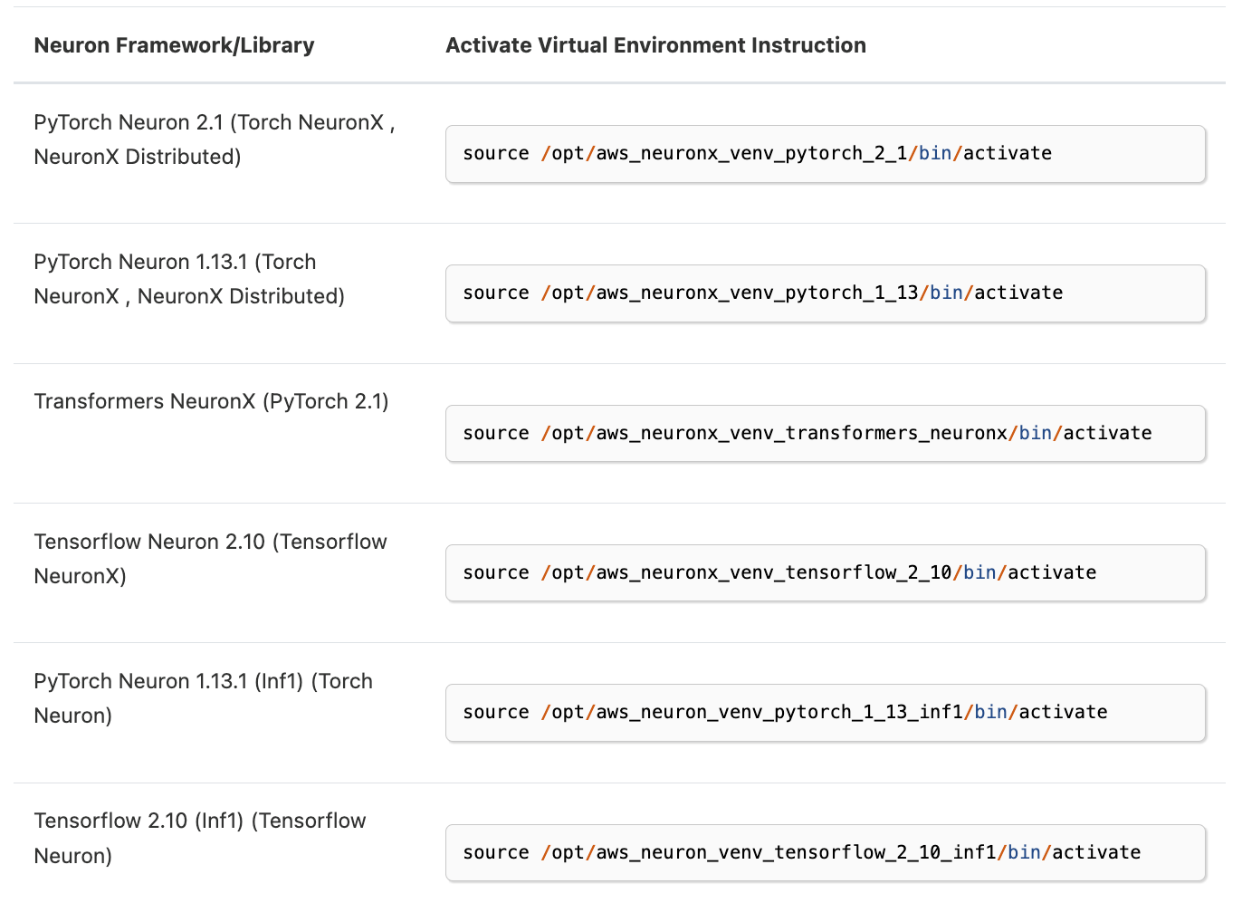Click 'bin' in the tensorflow_2_10_inf1 command
Screen dimensions: 1242x922
pyautogui.click(x=1024, y=852)
